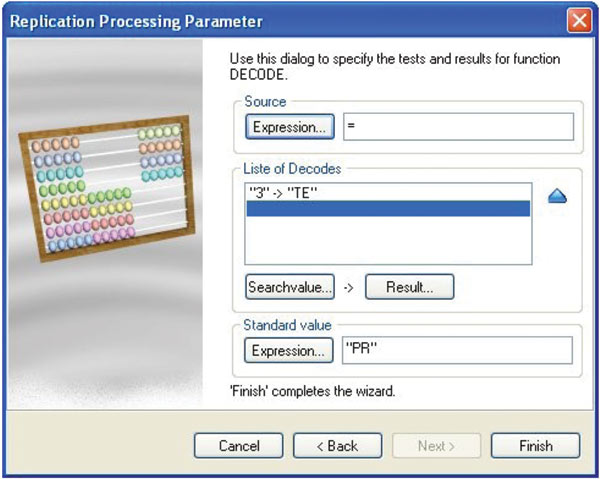
Task: Focus the Standard value field containing "PR"
Action: click(x=457, y=350)
